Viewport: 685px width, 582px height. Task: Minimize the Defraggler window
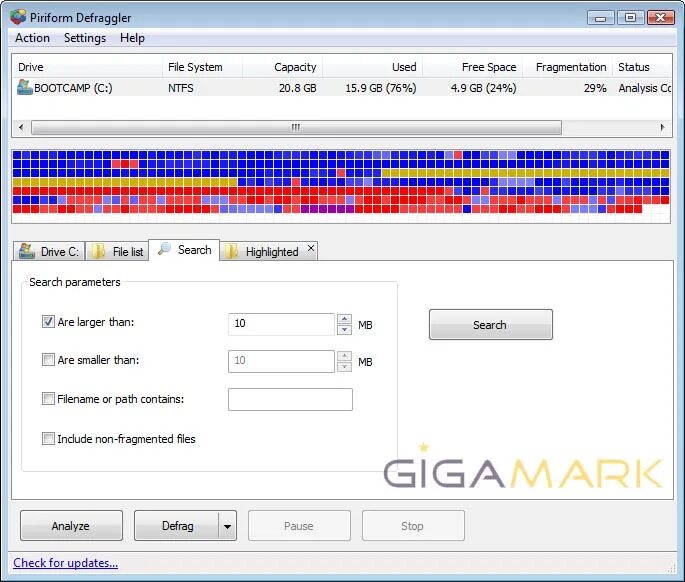[x=601, y=18]
